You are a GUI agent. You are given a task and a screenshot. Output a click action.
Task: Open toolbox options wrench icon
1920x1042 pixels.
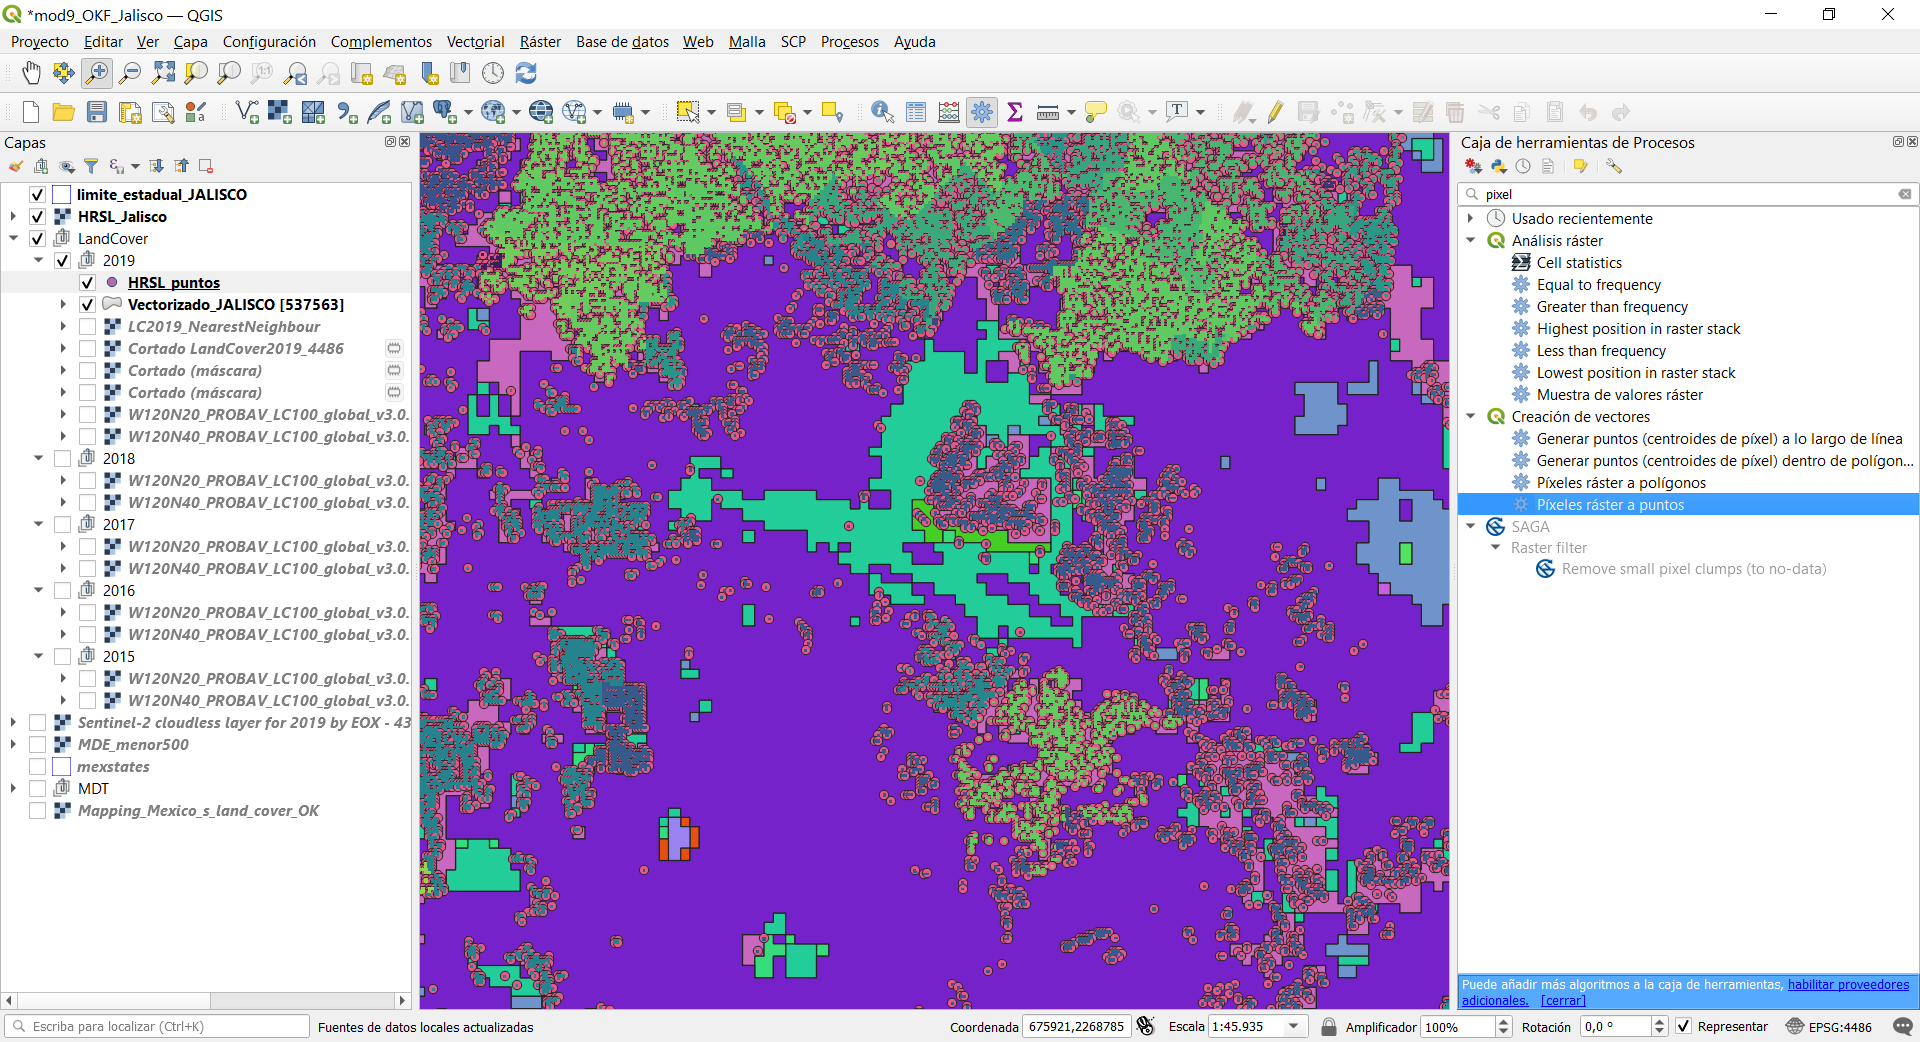pos(1614,166)
